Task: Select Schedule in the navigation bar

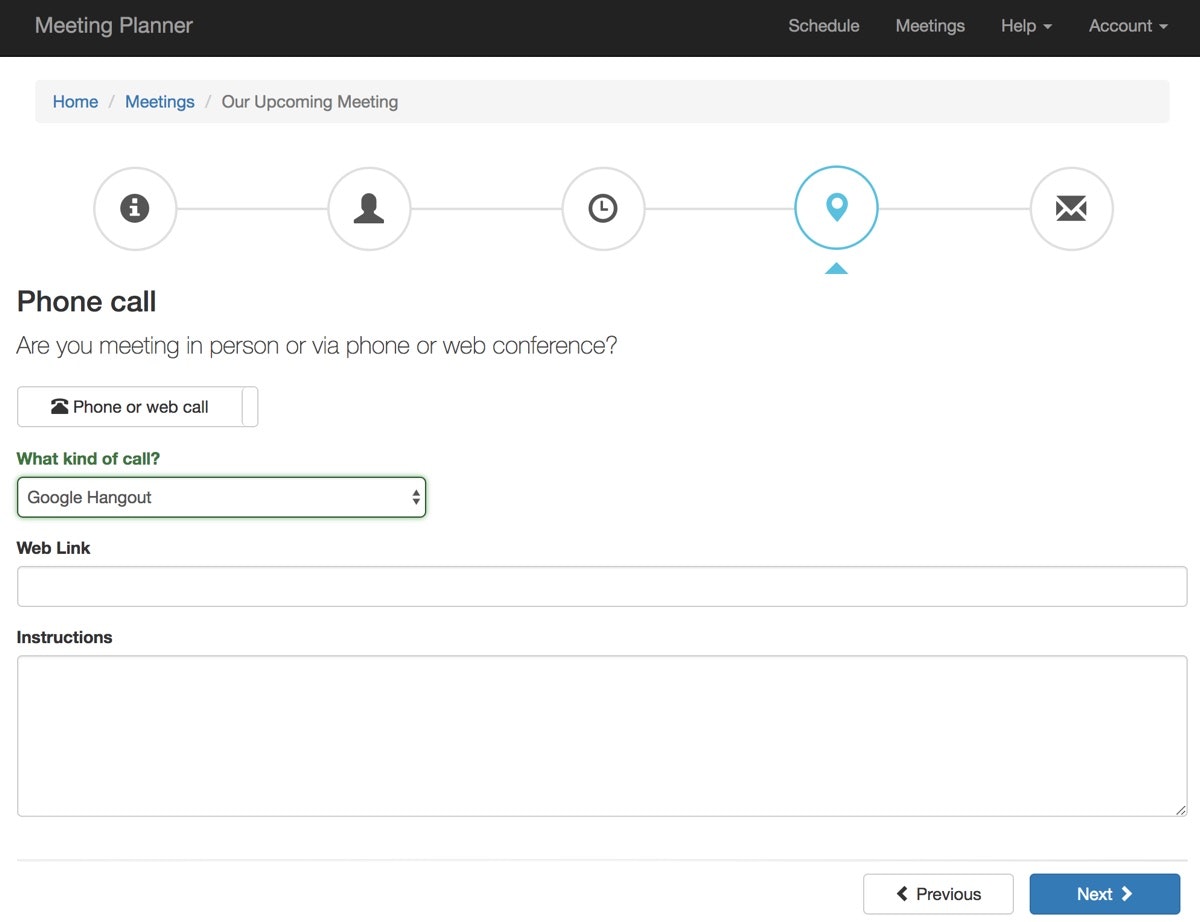Action: point(823,26)
